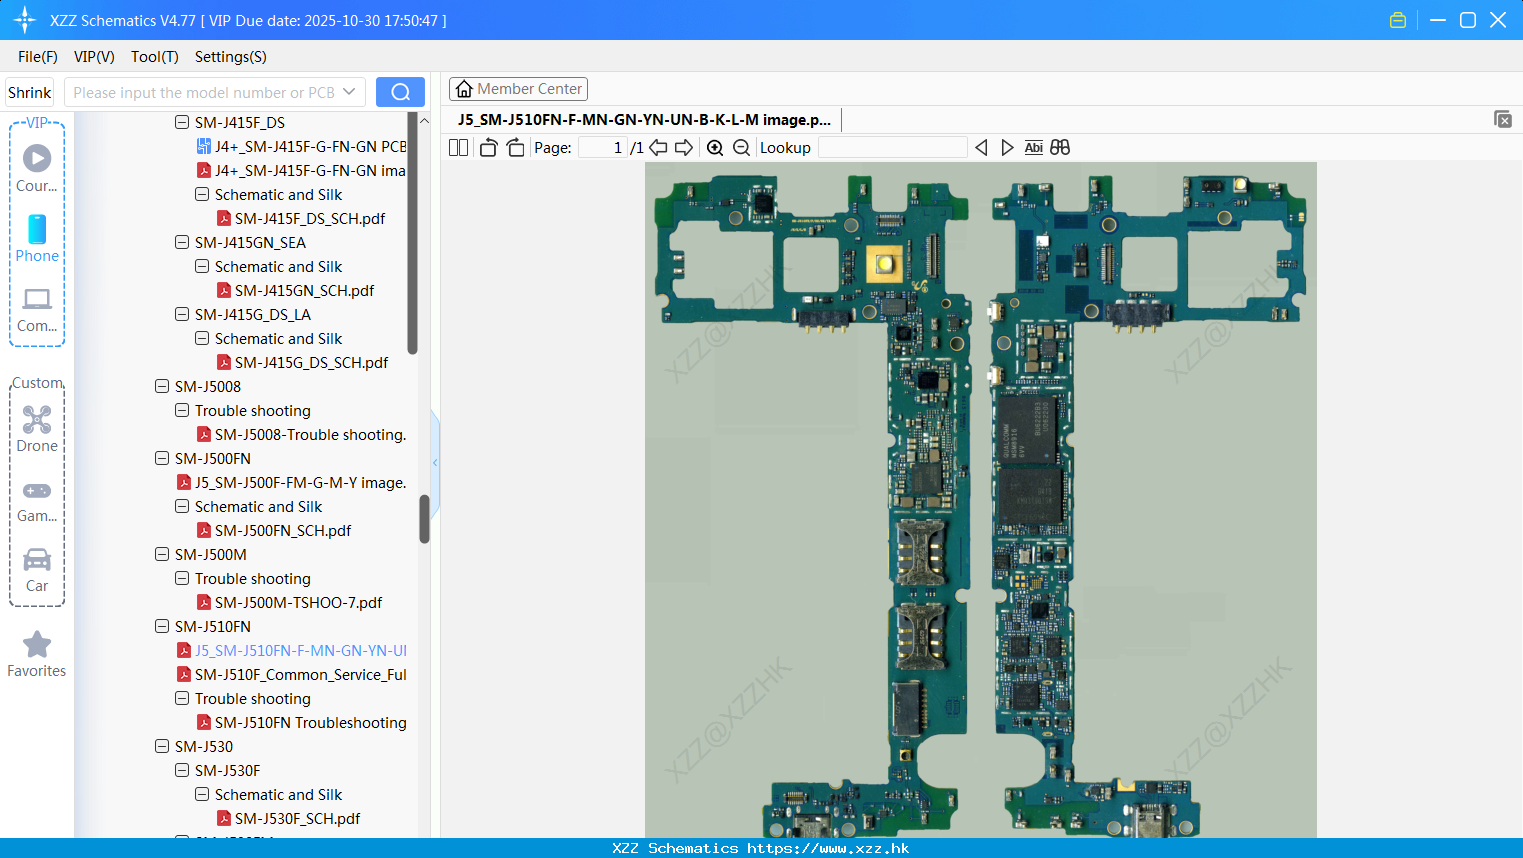Screen dimensions: 1523x858
Task: Open the File(F) menu
Action: (x=38, y=57)
